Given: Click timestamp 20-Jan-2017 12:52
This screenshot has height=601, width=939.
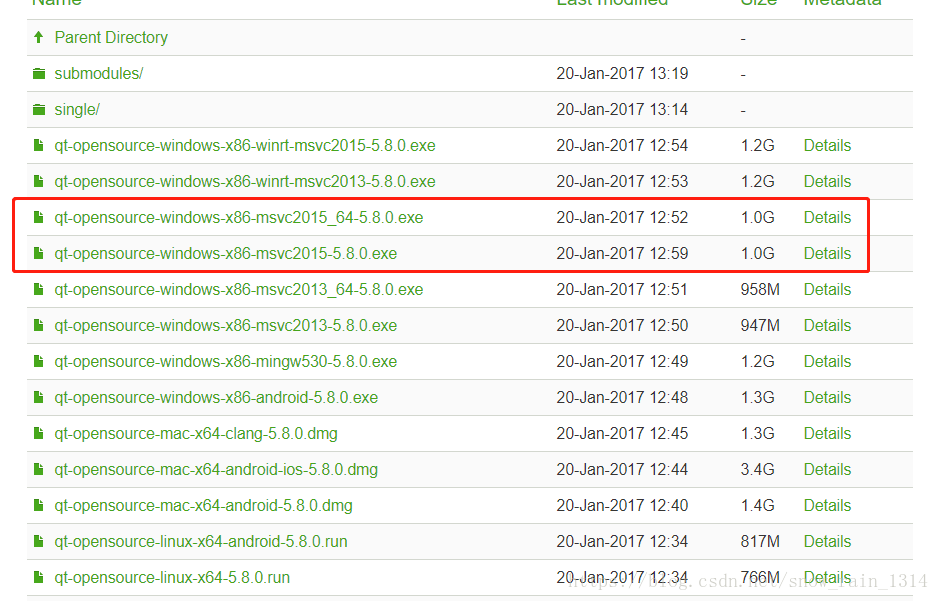Looking at the screenshot, I should [x=622, y=217].
